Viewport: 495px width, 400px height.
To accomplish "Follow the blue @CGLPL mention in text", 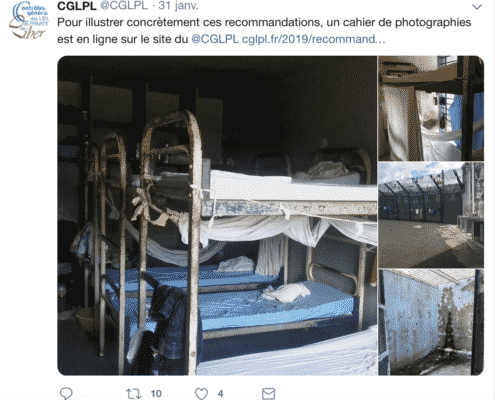I will [215, 39].
